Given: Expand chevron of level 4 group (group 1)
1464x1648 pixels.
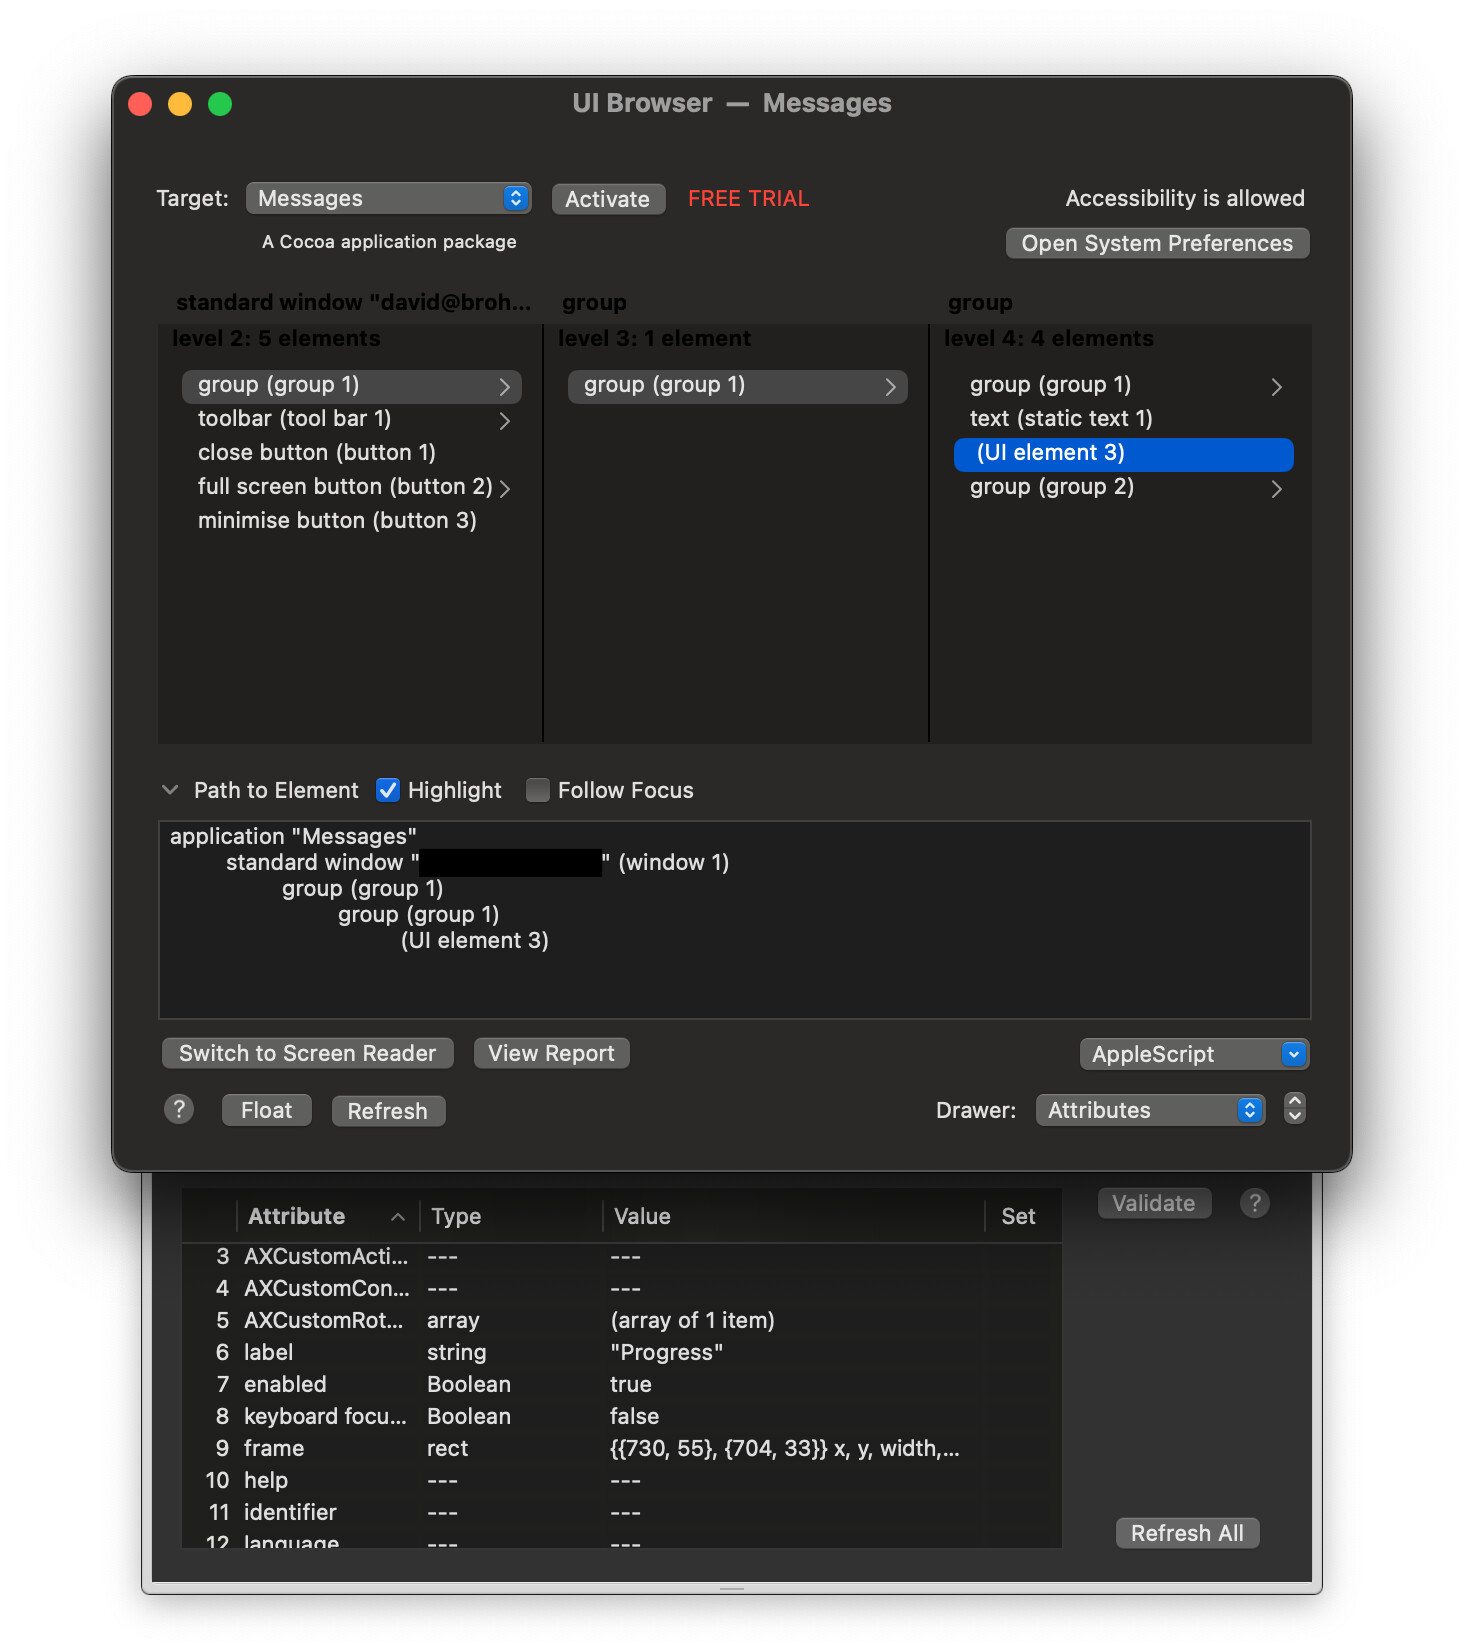Looking at the screenshot, I should [x=1277, y=387].
